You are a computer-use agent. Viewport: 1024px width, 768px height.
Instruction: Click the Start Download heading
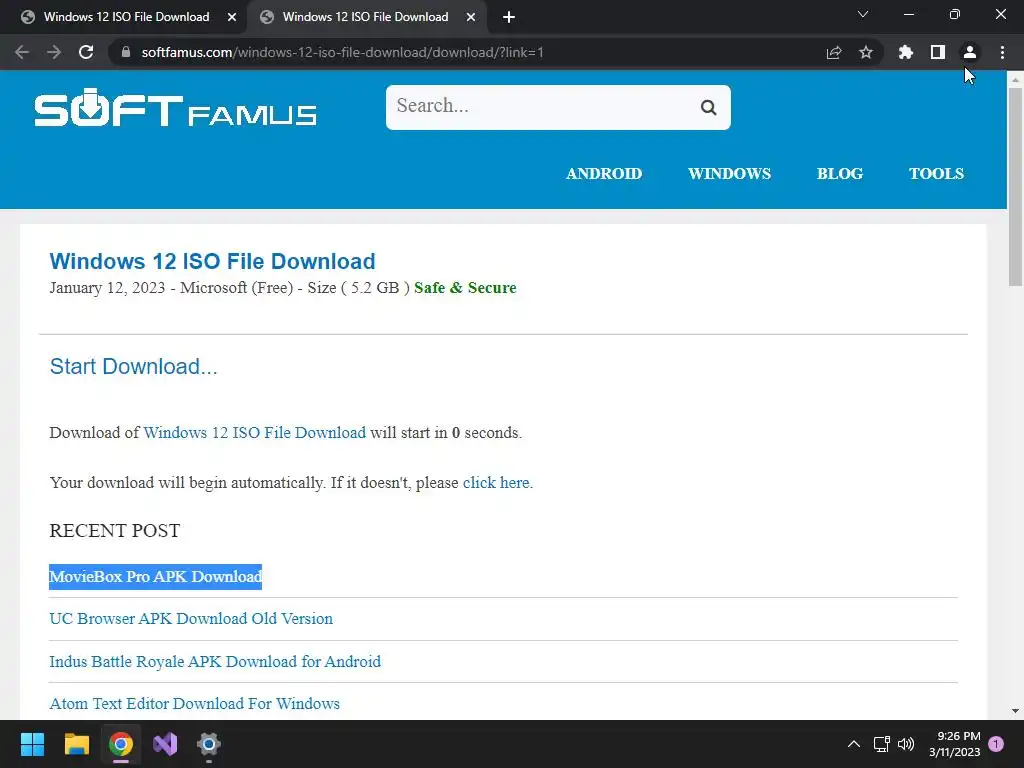tap(133, 366)
